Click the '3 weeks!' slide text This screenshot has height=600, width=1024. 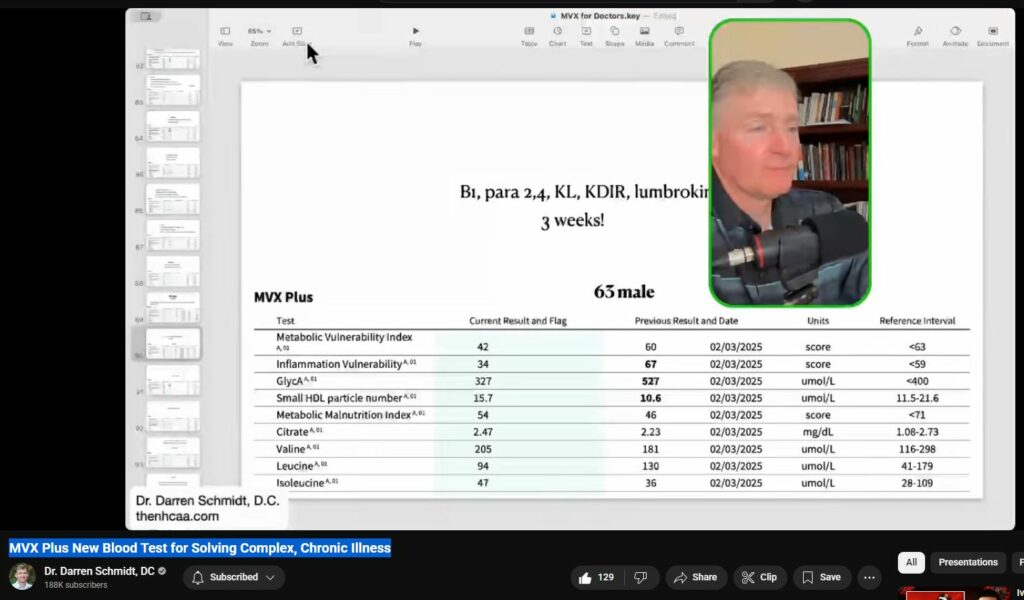573,220
